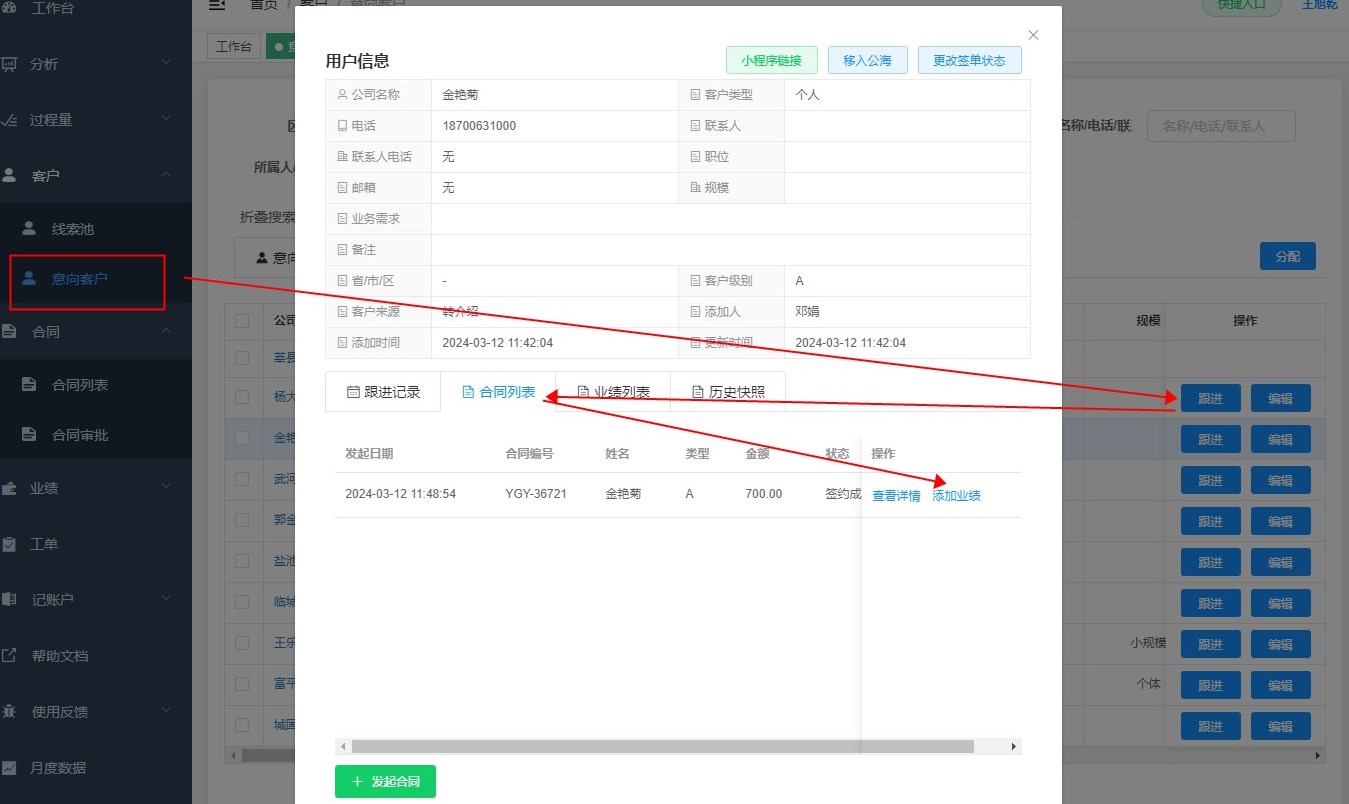The width and height of the screenshot is (1349, 804).
Task: Toggle the select-all checkbox in table header
Action: click(x=242, y=321)
